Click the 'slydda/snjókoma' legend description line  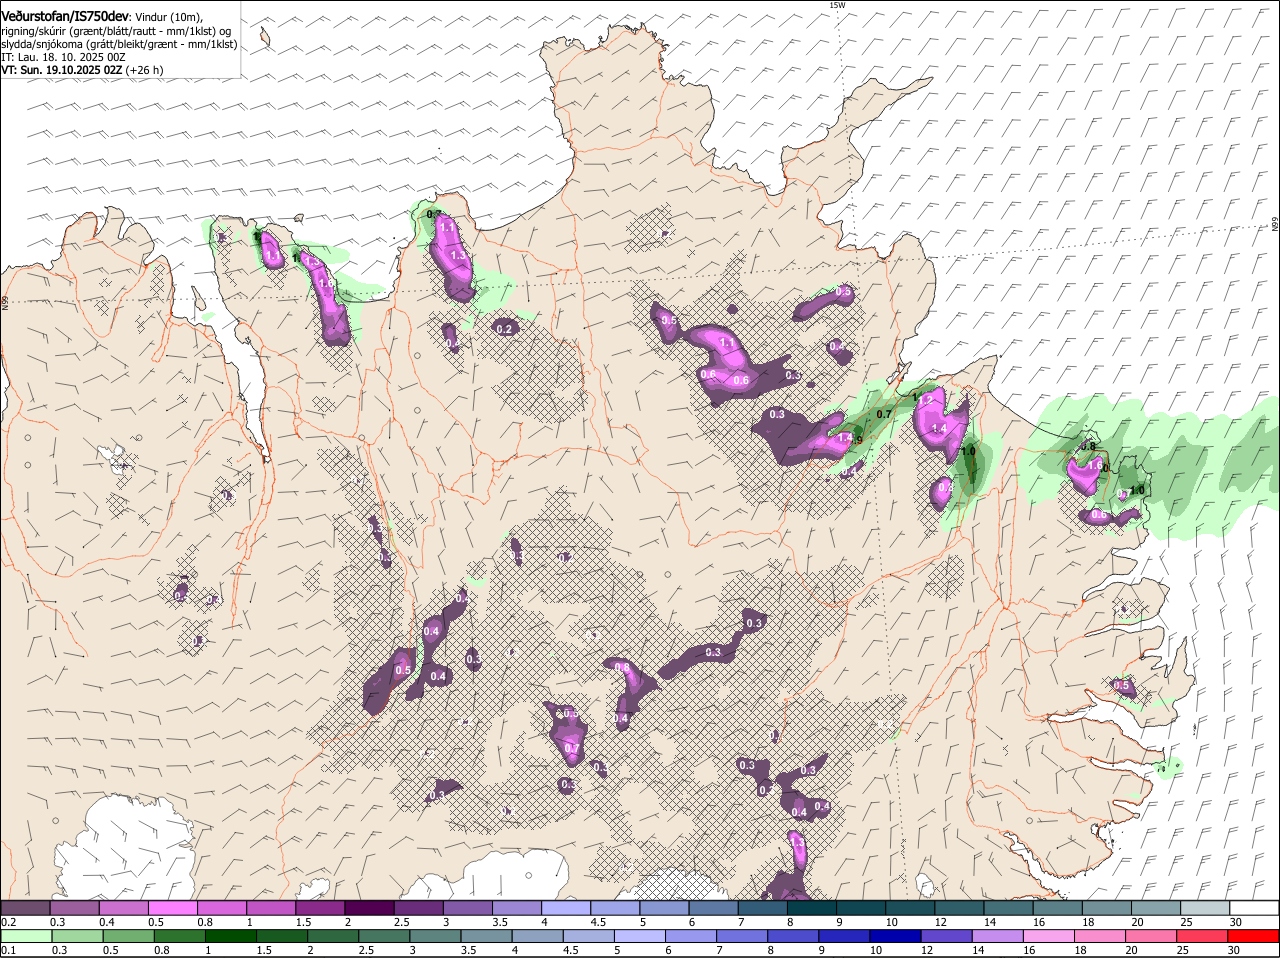pos(119,44)
